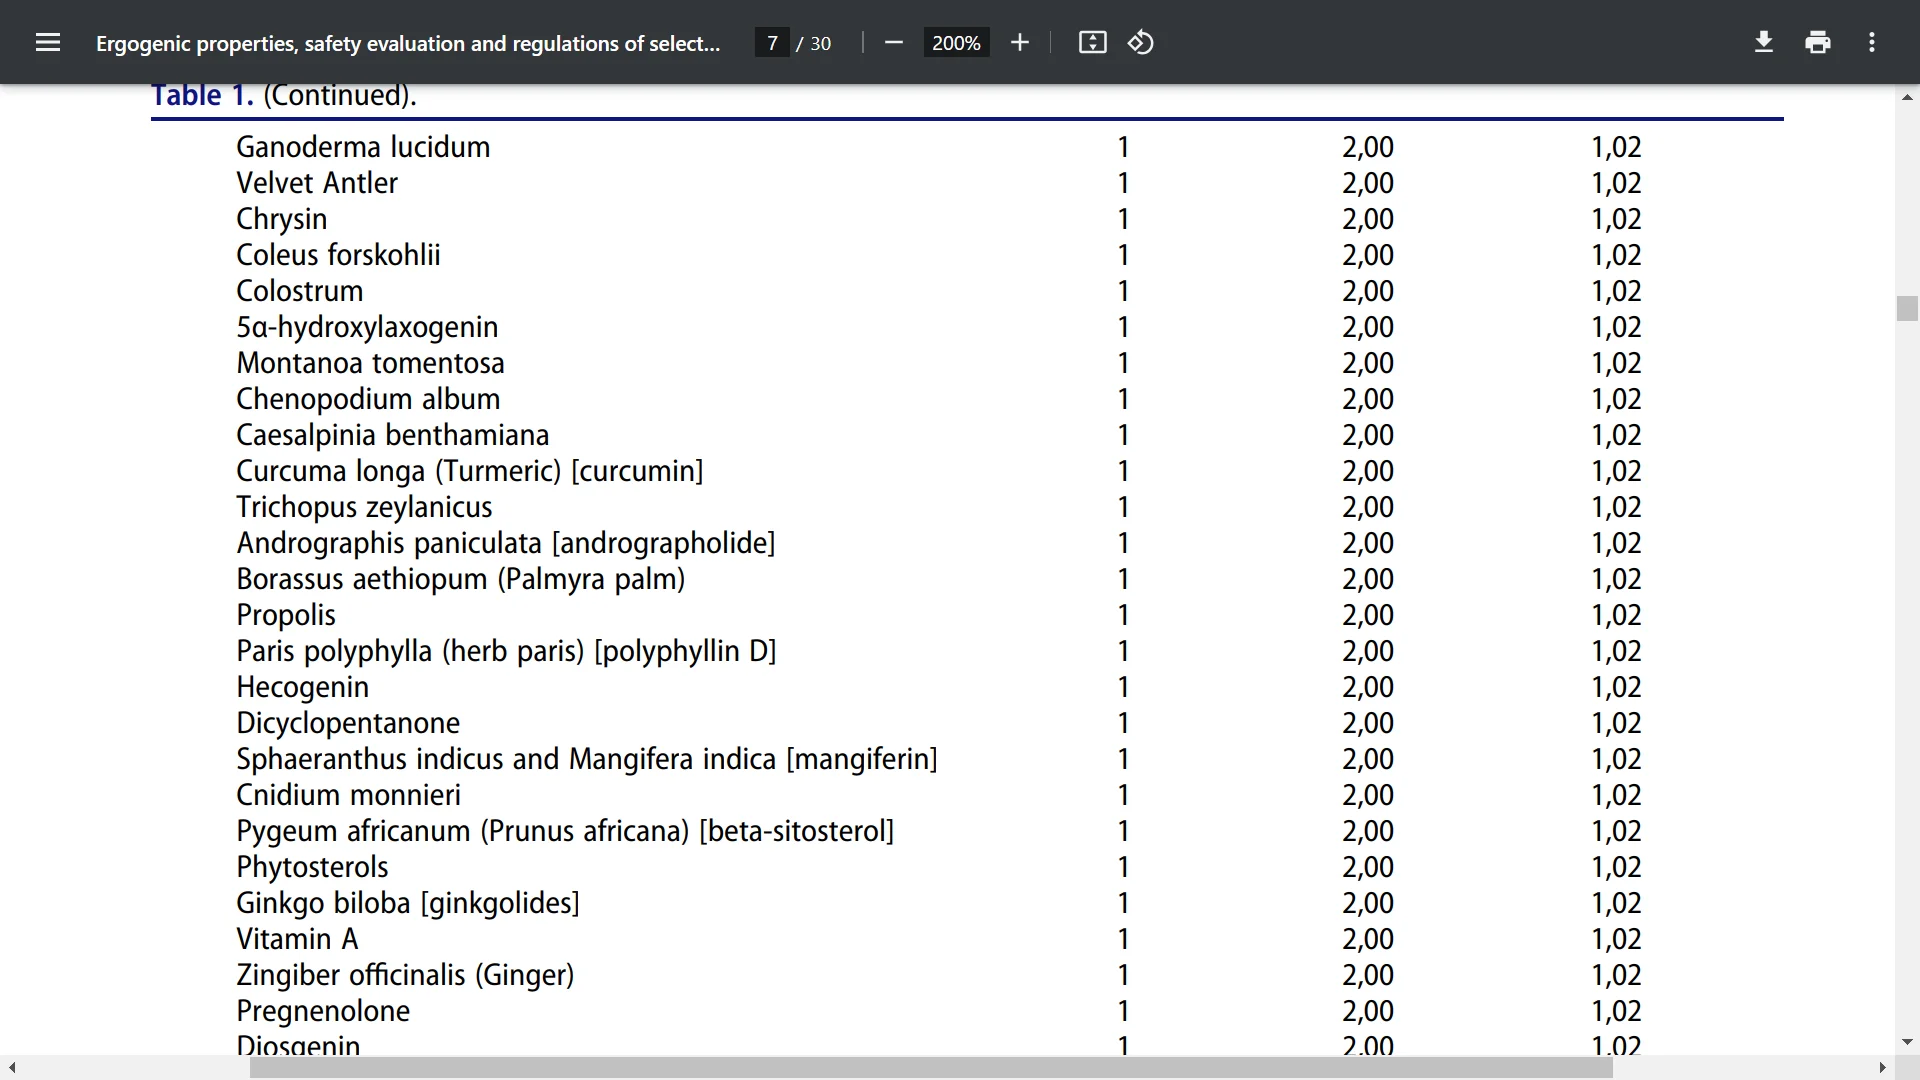Click the zoom in button
The height and width of the screenshot is (1080, 1920).
tap(1023, 44)
